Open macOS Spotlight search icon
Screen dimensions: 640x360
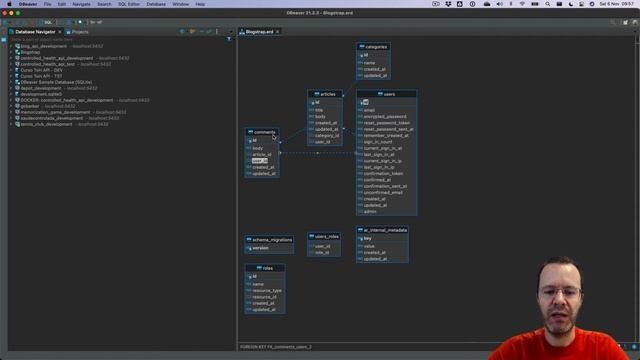click(547, 4)
